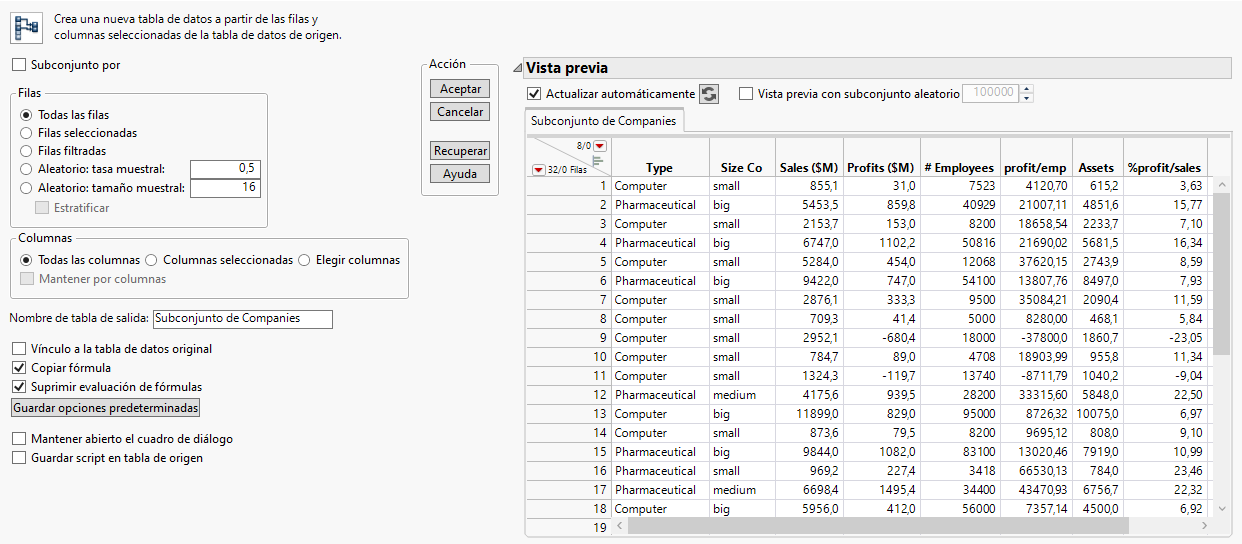Increase random subset size with up arrow
1242x544 pixels.
1026,89
